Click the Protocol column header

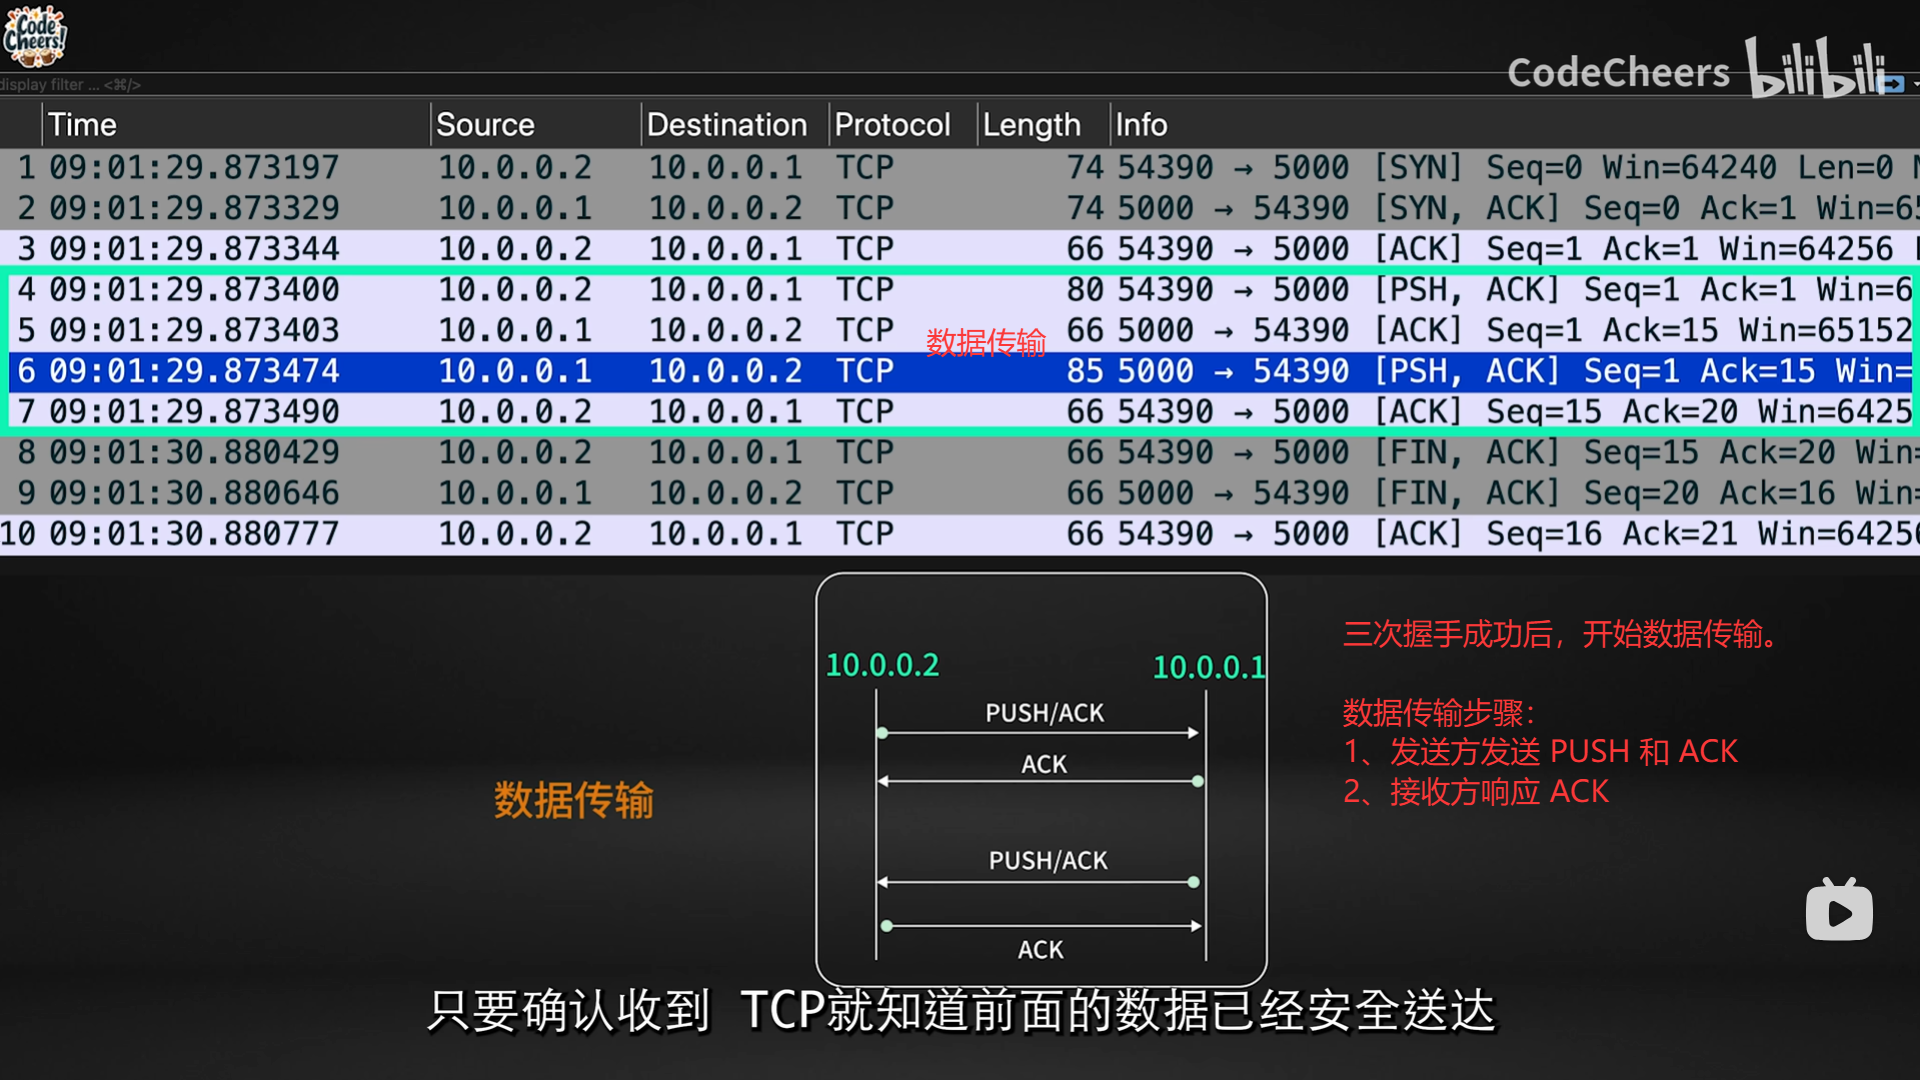(x=892, y=125)
